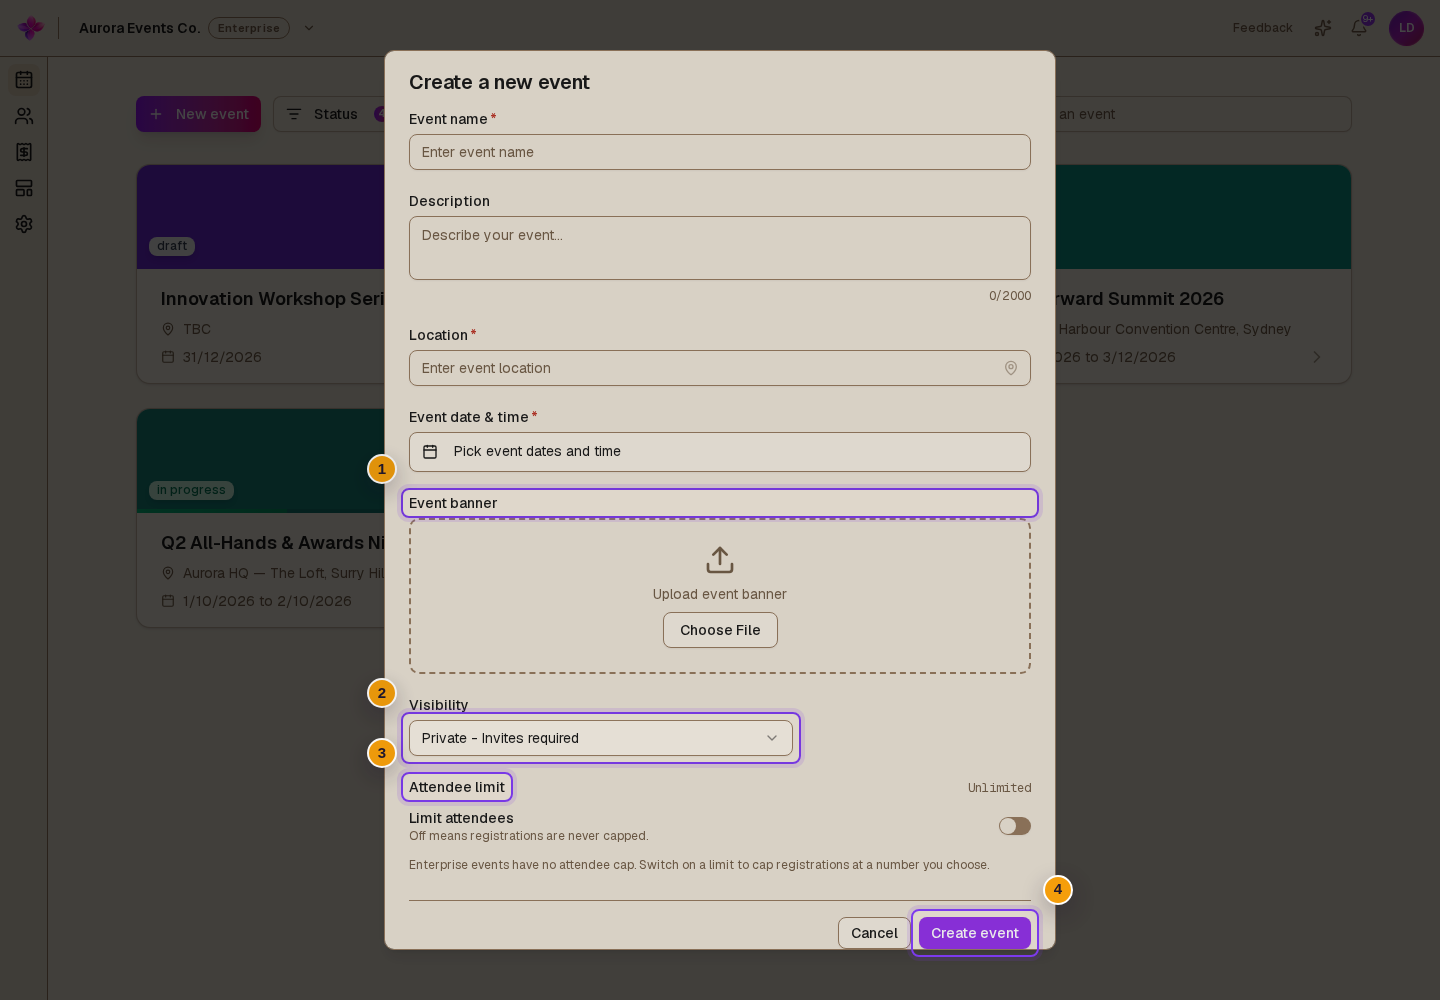
Task: Open the Events calendar sidebar icon
Action: 24,80
